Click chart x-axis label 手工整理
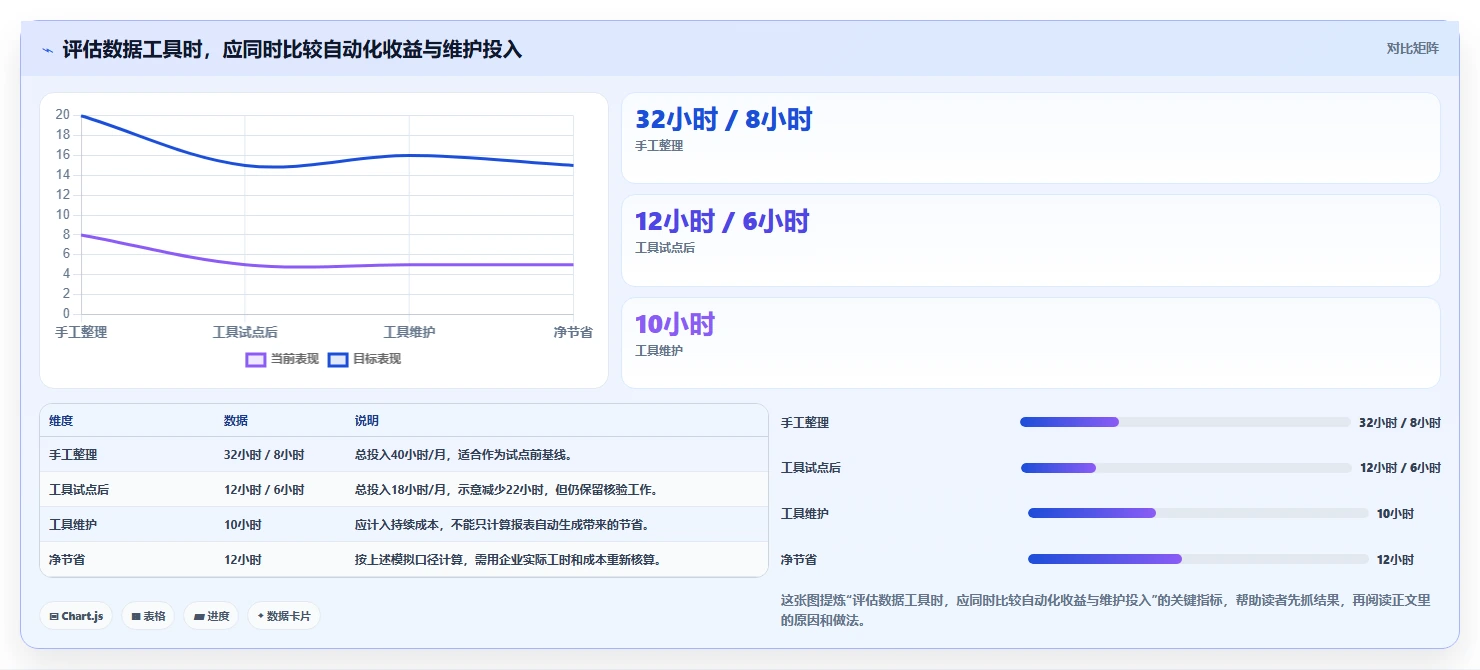Image resolution: width=1480 pixels, height=670 pixels. [x=81, y=332]
